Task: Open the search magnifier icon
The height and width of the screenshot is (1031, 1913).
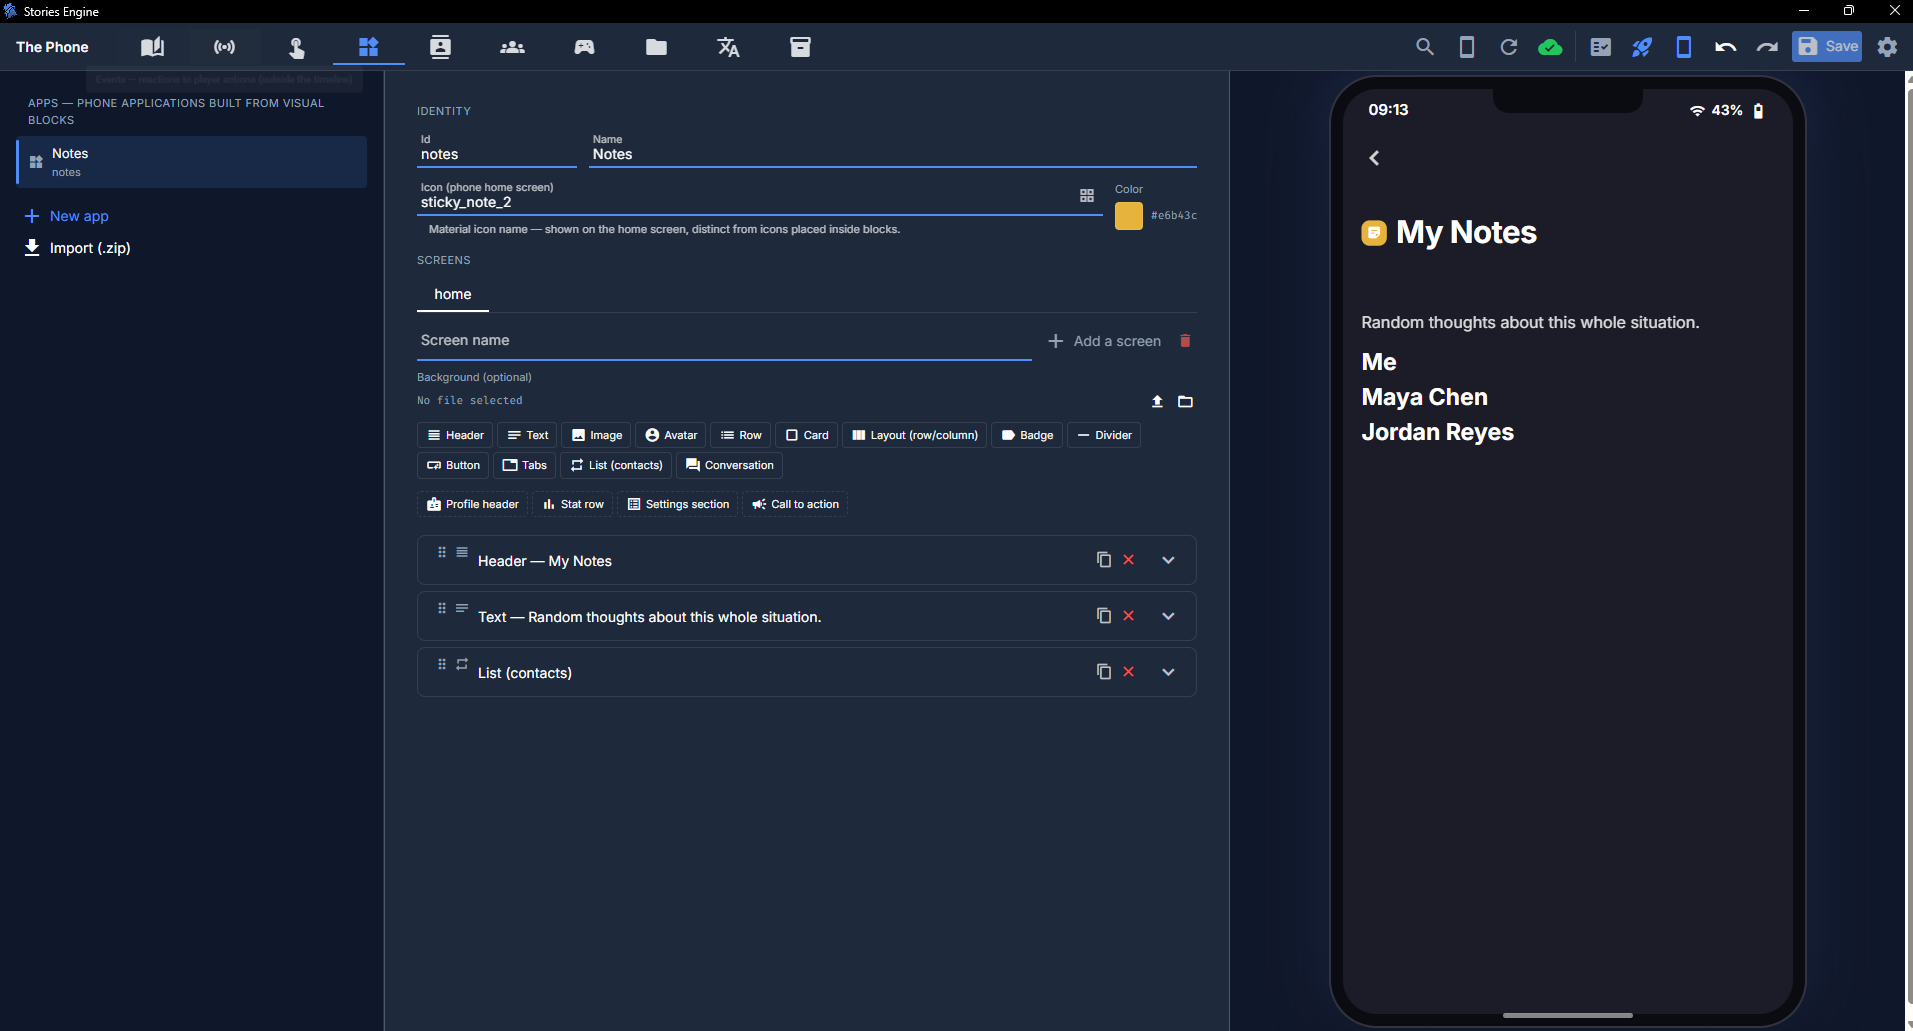Action: [1425, 47]
